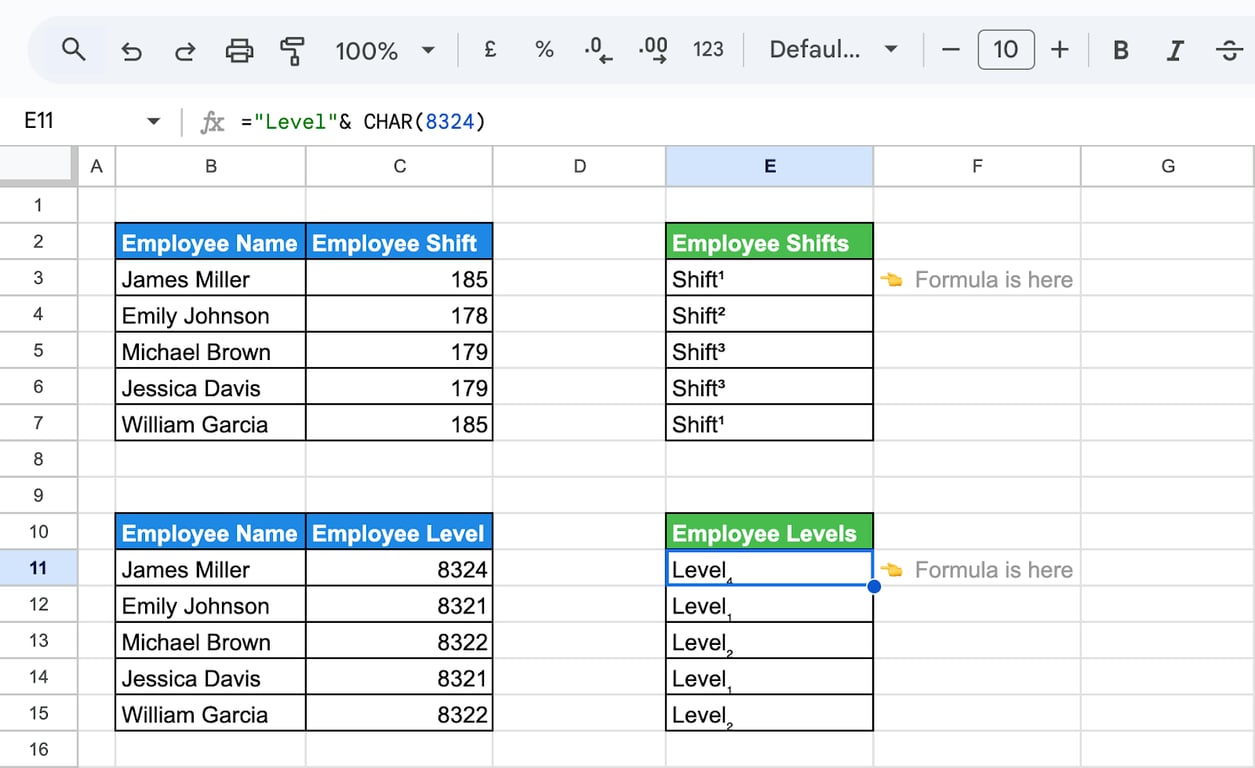Select Employee Name header in row 10
1255x768 pixels.
coord(211,532)
